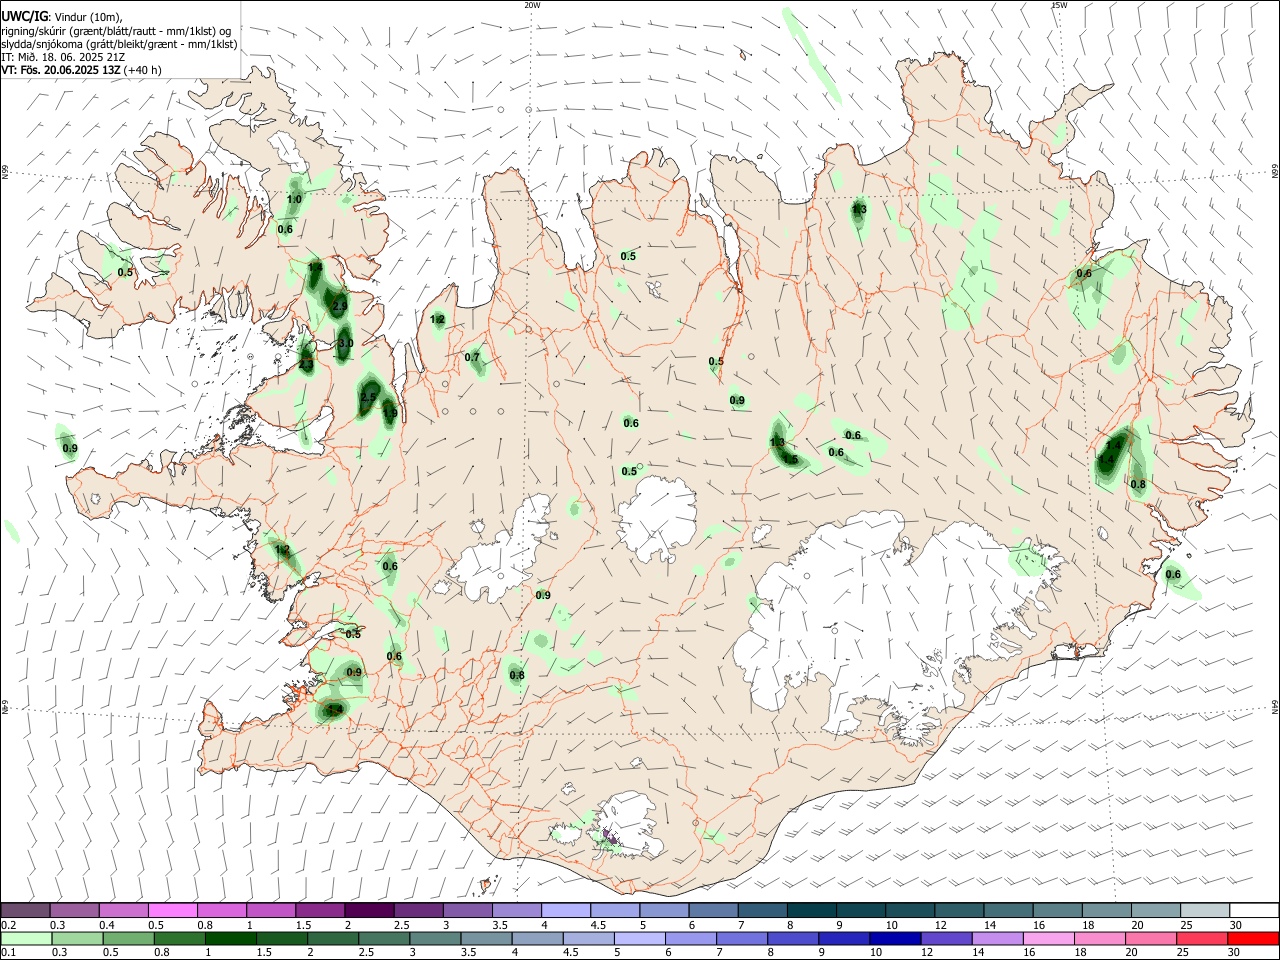Click the 20W longitude label at top
Image resolution: width=1280 pixels, height=960 pixels.
coord(532,5)
